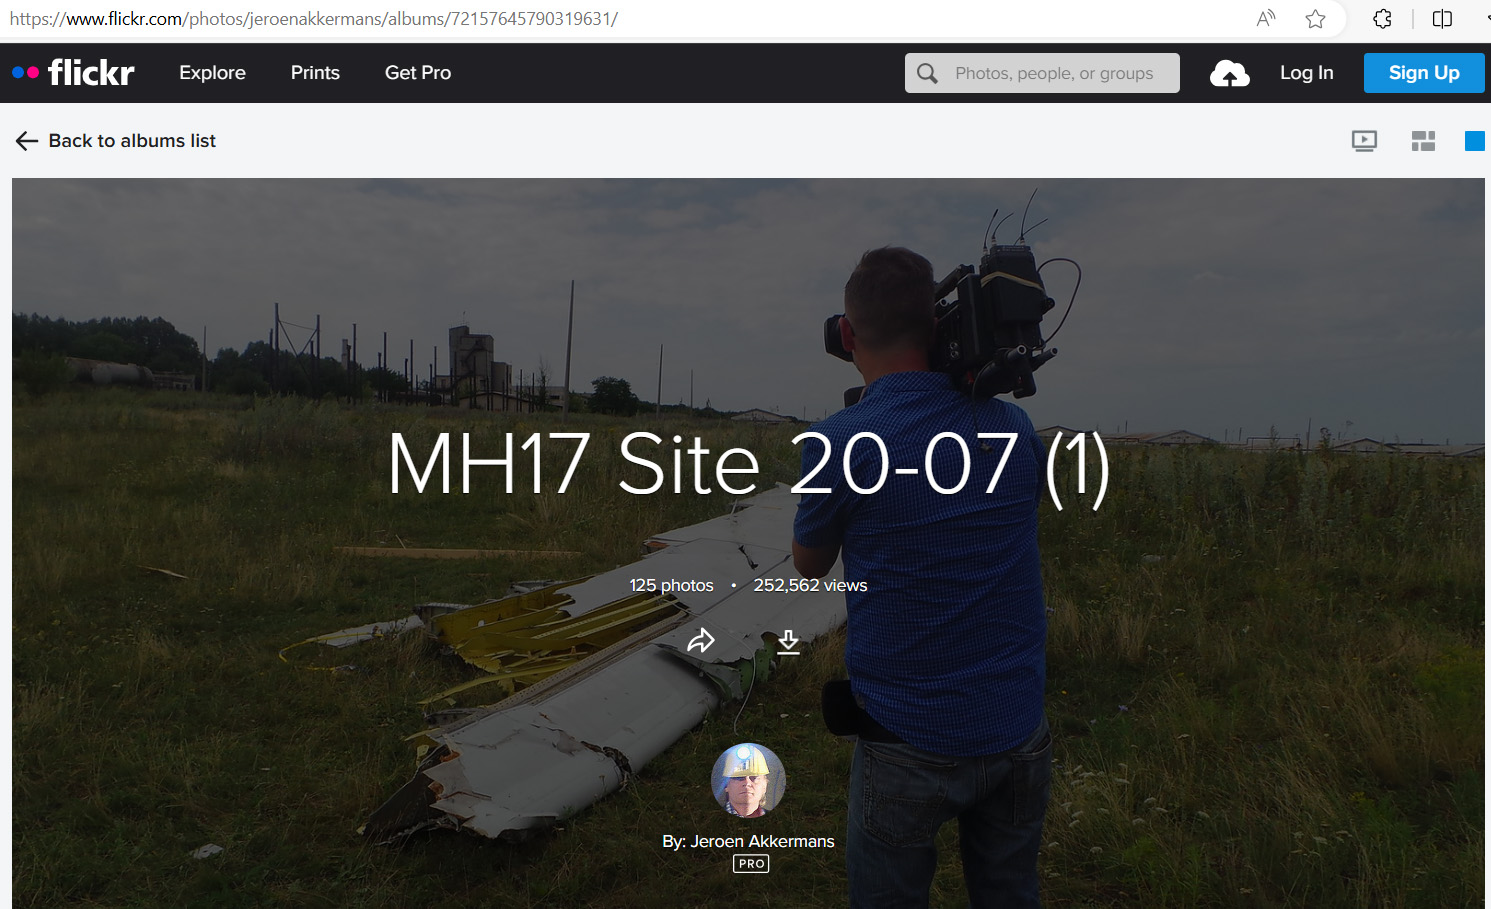Click the Sign Up button
The image size is (1491, 909).
[x=1424, y=73]
